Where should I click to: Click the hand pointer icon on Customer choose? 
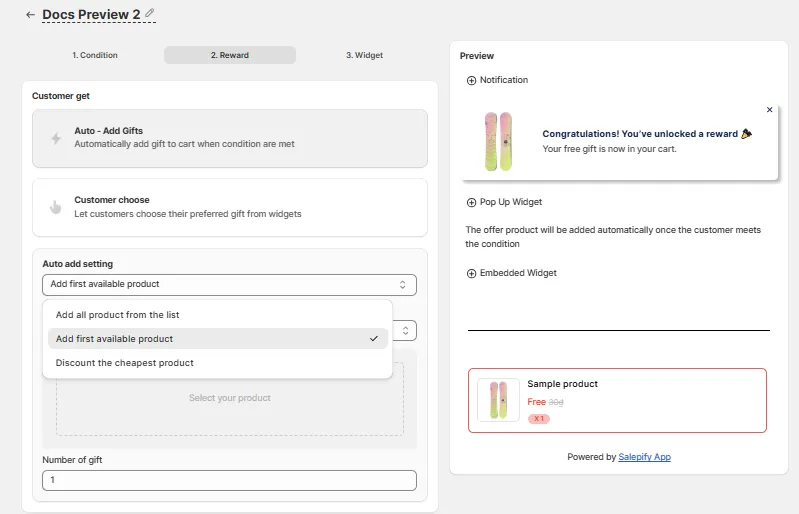pos(55,207)
